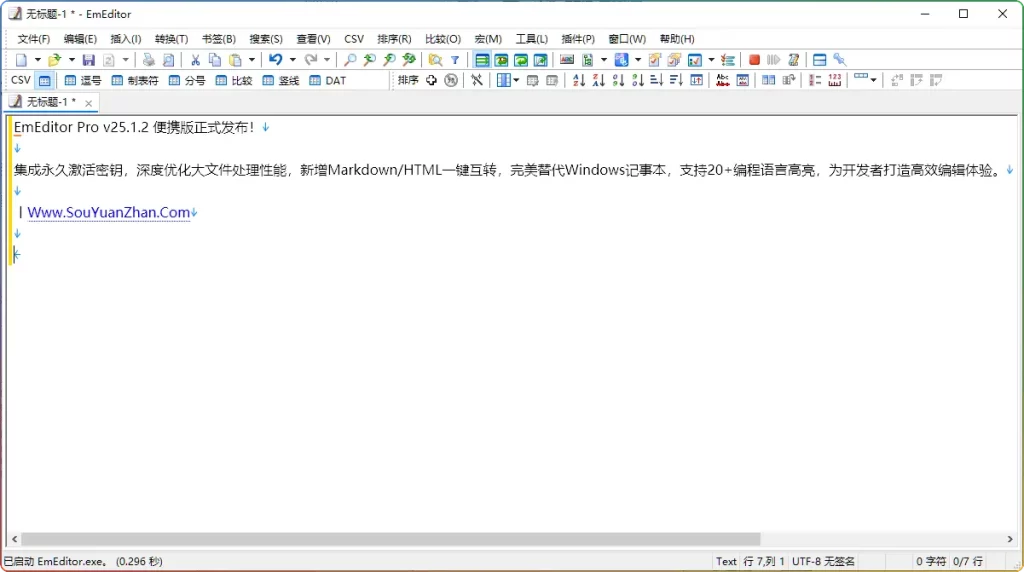
Task: Toggle DAT separated mode
Action: point(328,81)
